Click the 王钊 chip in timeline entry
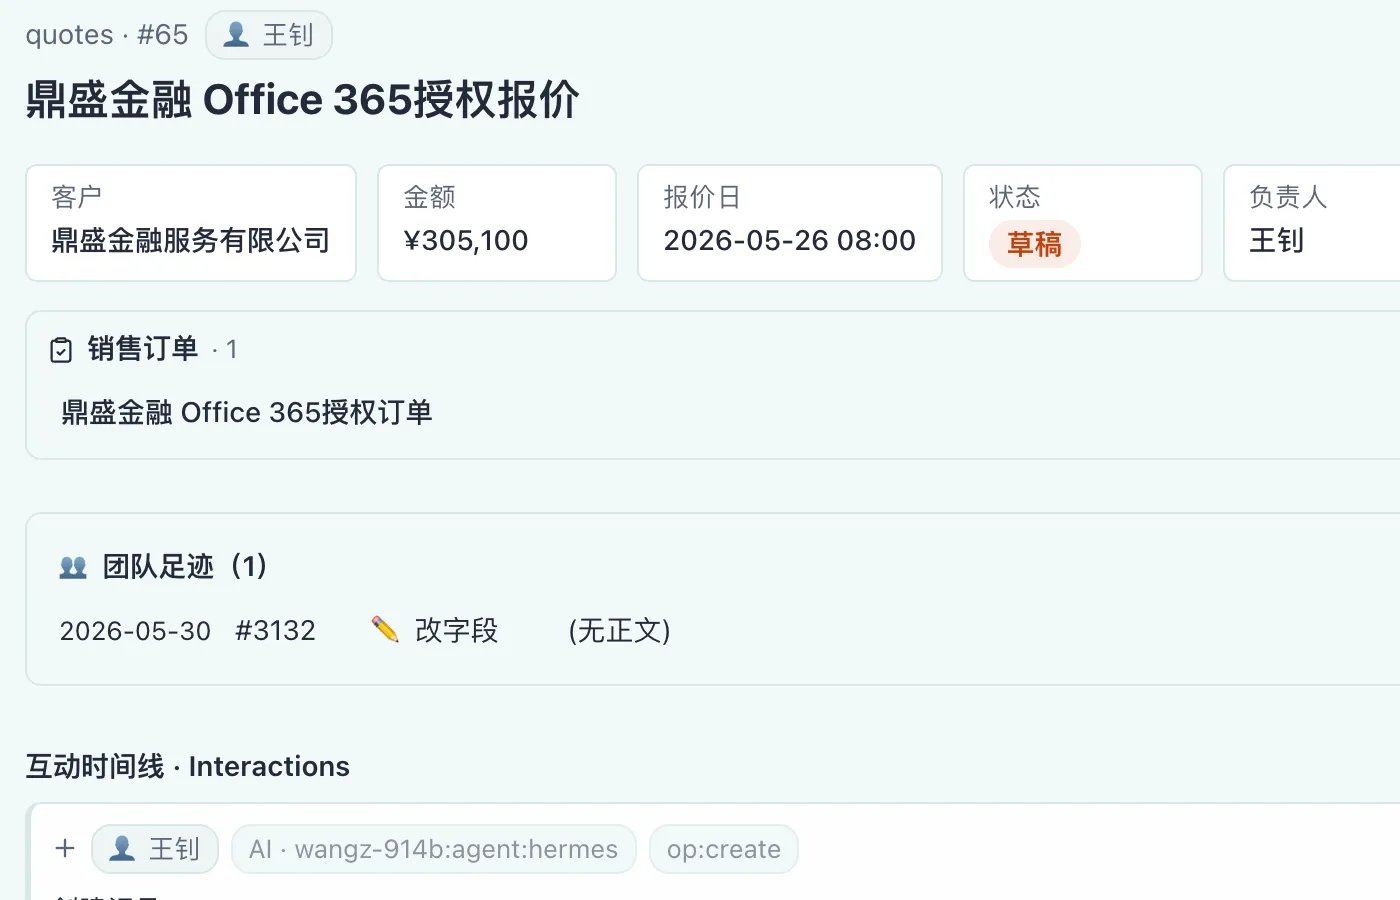Image resolution: width=1400 pixels, height=900 pixels. pyautogui.click(x=155, y=849)
